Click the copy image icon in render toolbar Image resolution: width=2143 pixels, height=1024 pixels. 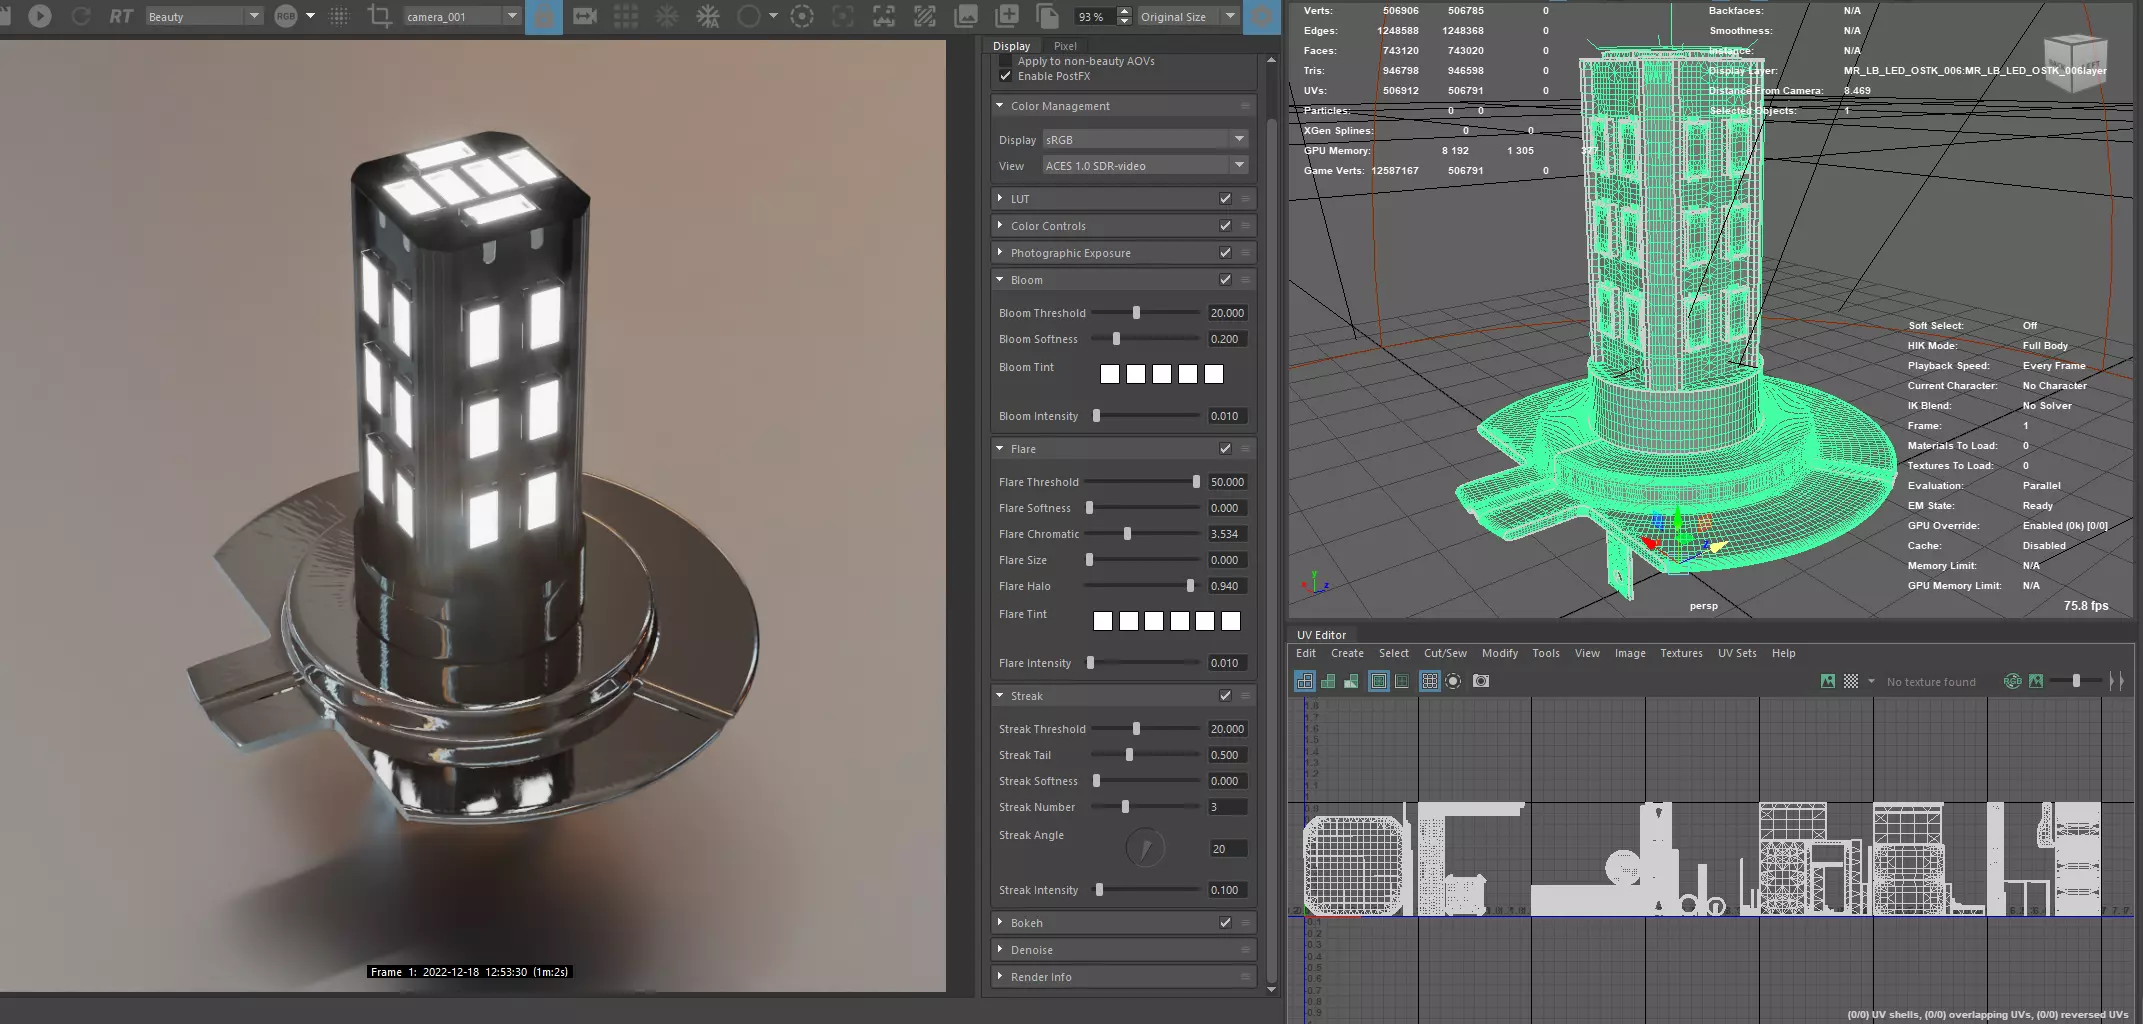1048,16
